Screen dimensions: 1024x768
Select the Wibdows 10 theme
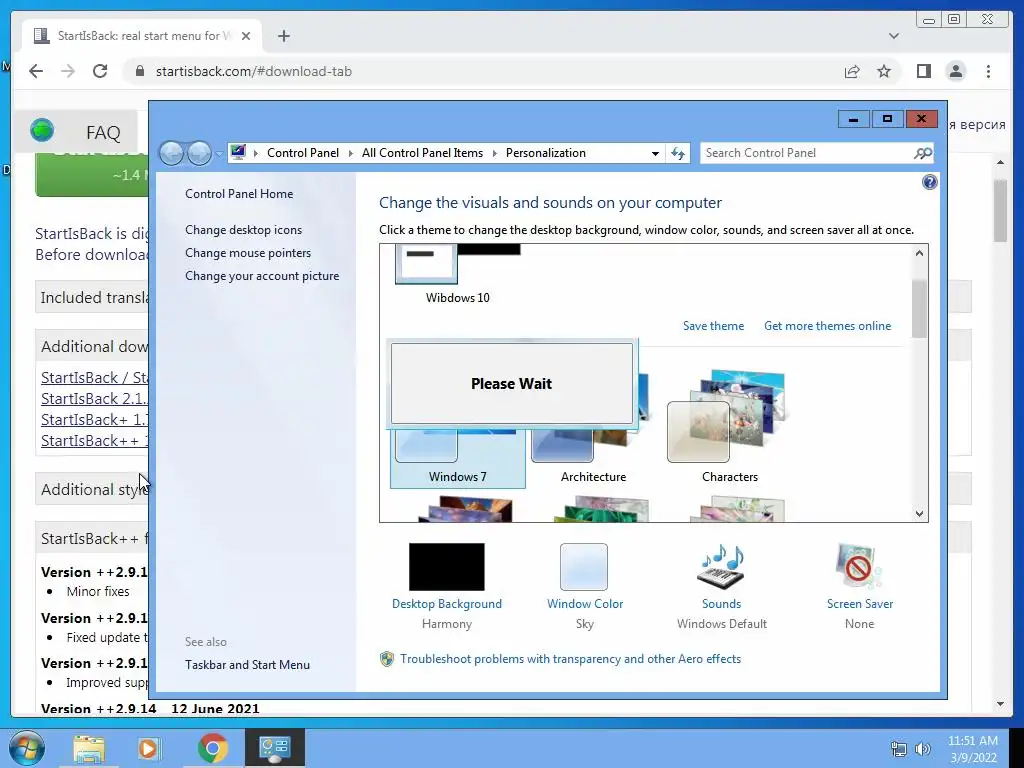point(457,276)
